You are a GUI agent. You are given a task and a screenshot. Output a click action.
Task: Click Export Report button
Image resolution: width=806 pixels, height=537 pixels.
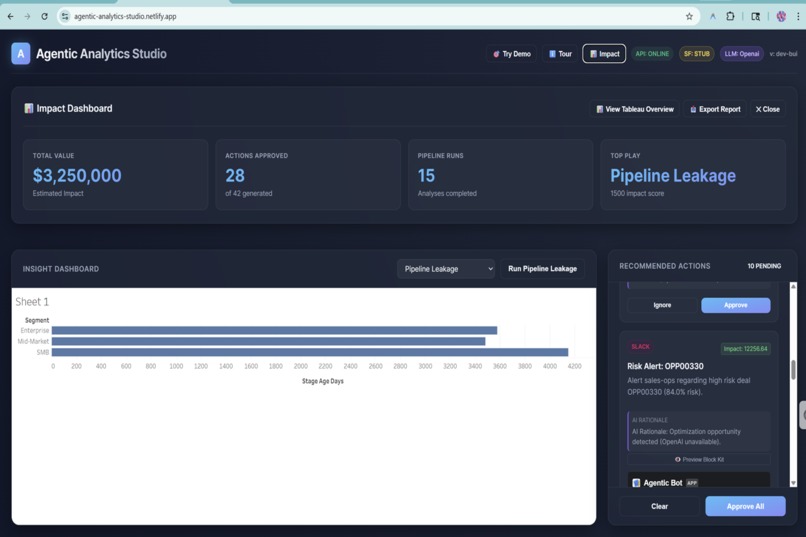[715, 109]
